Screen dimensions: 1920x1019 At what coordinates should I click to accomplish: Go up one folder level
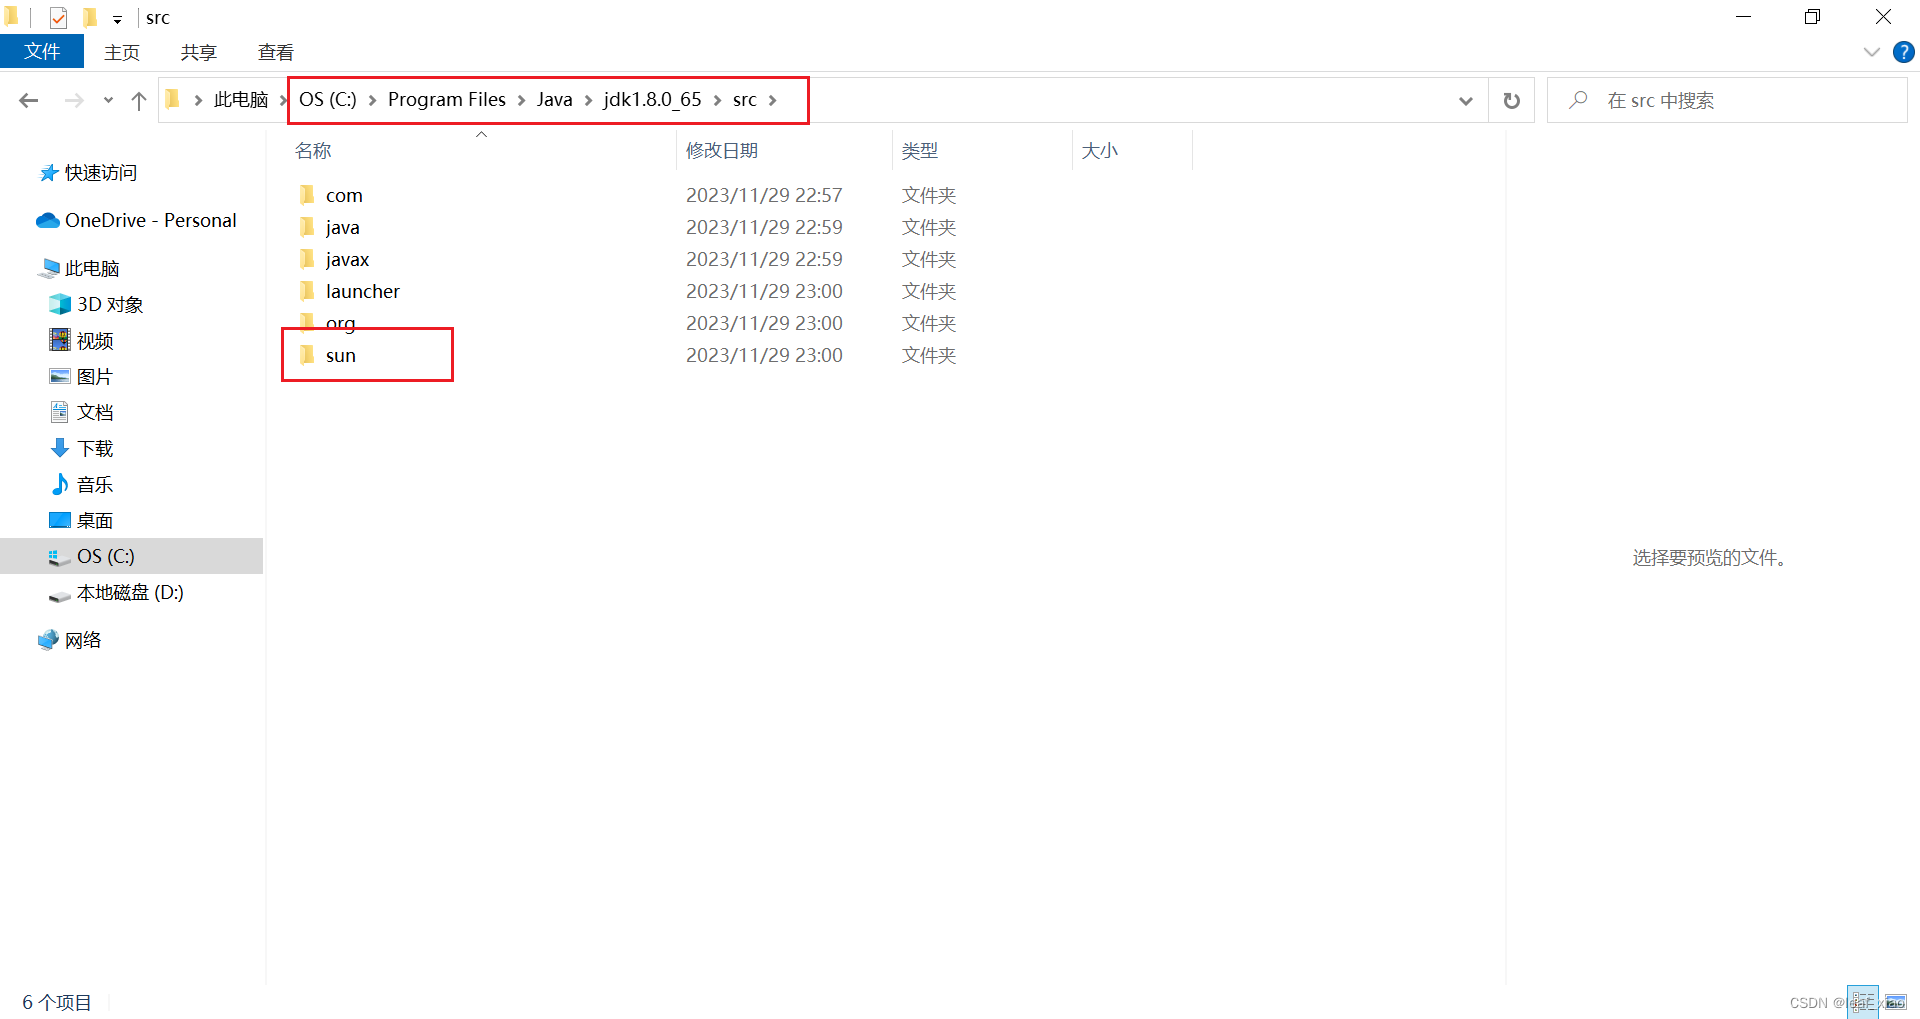139,100
